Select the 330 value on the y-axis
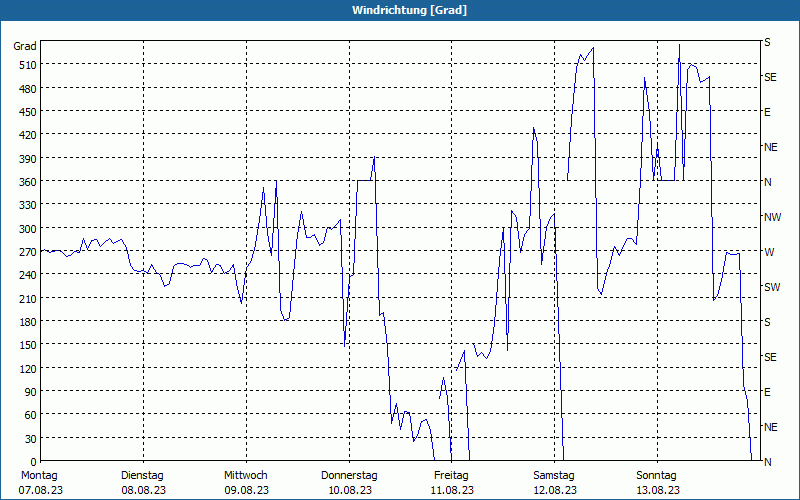This screenshot has height=500, width=800. pyautogui.click(x=28, y=205)
